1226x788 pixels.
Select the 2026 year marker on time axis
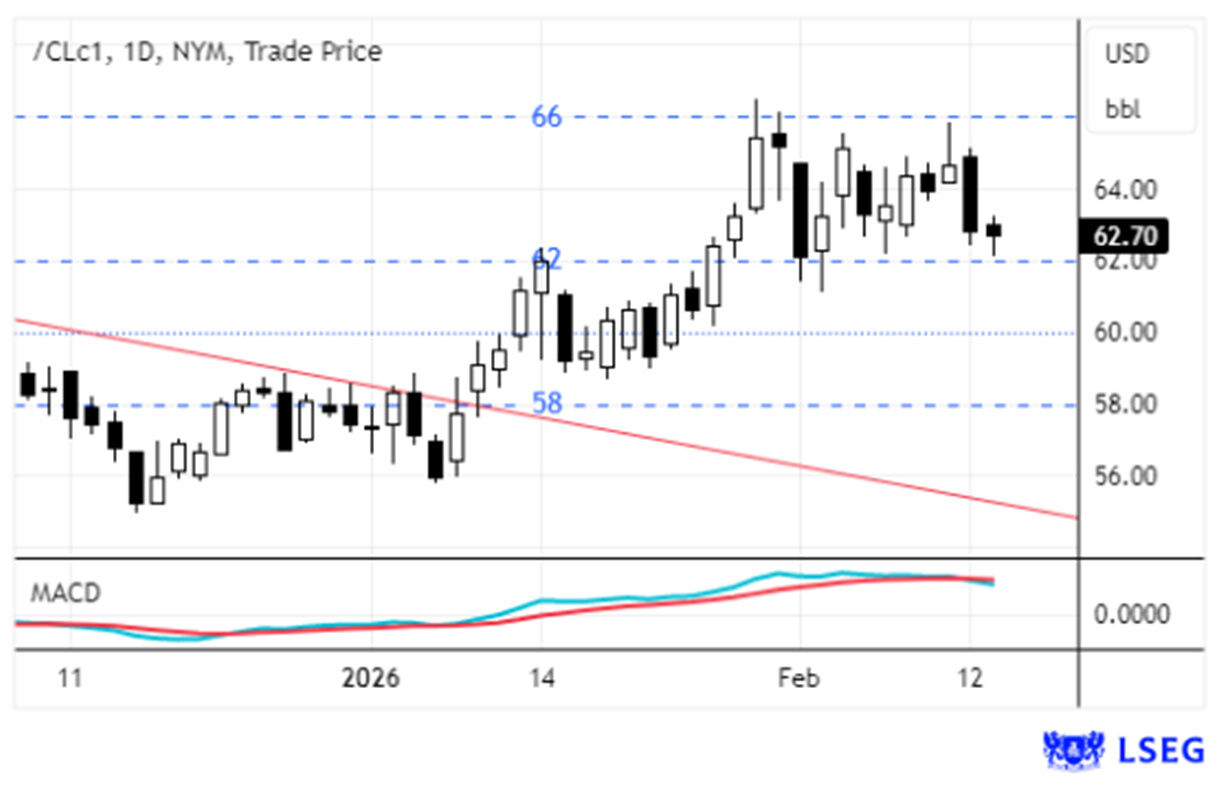[x=370, y=678]
